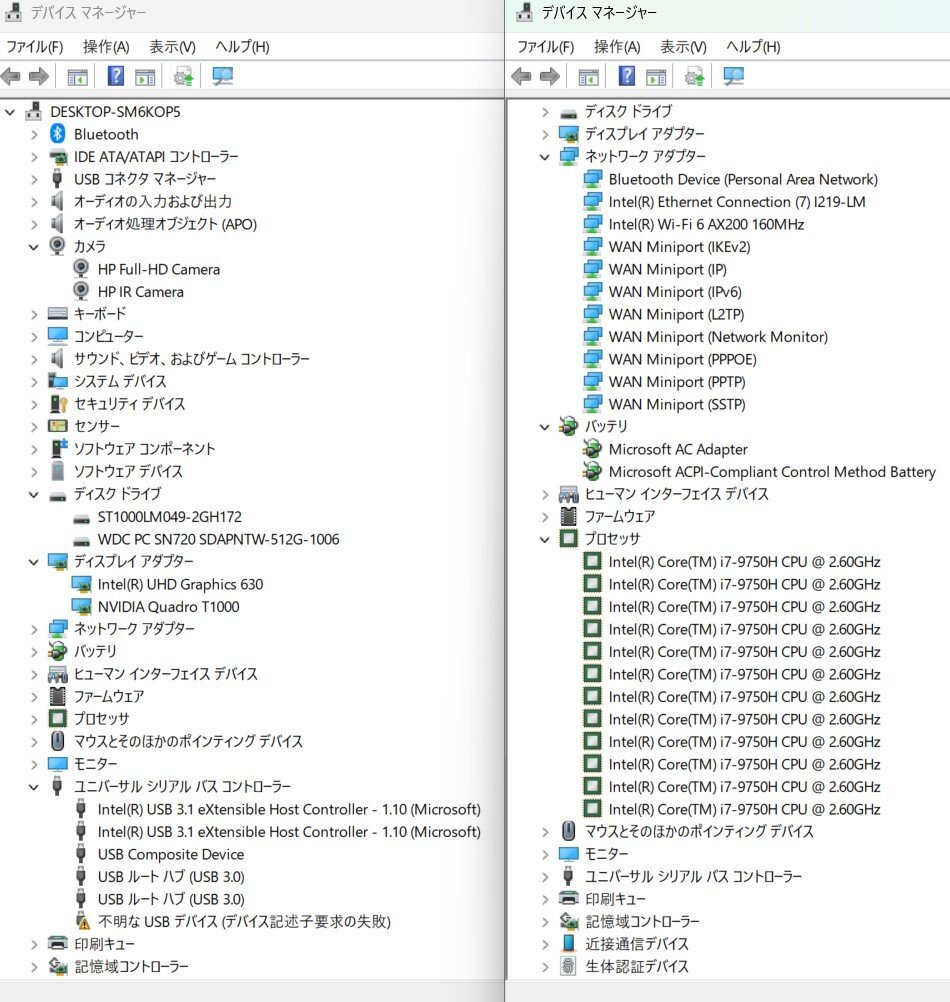
Task: Open 操作(A) menu in left window
Action: [106, 47]
